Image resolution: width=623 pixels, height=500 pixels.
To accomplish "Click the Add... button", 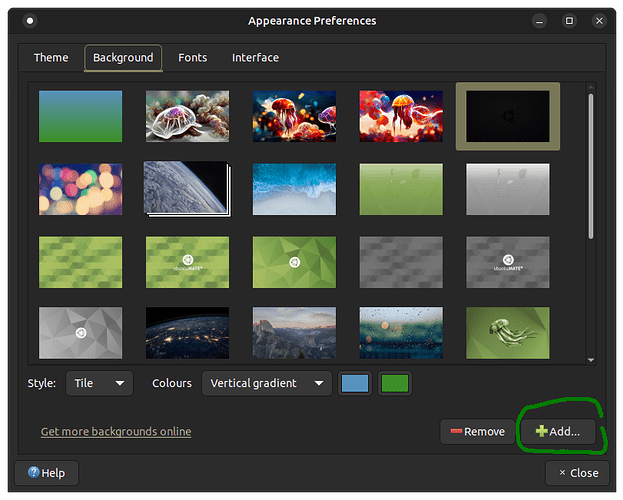I will click(557, 431).
